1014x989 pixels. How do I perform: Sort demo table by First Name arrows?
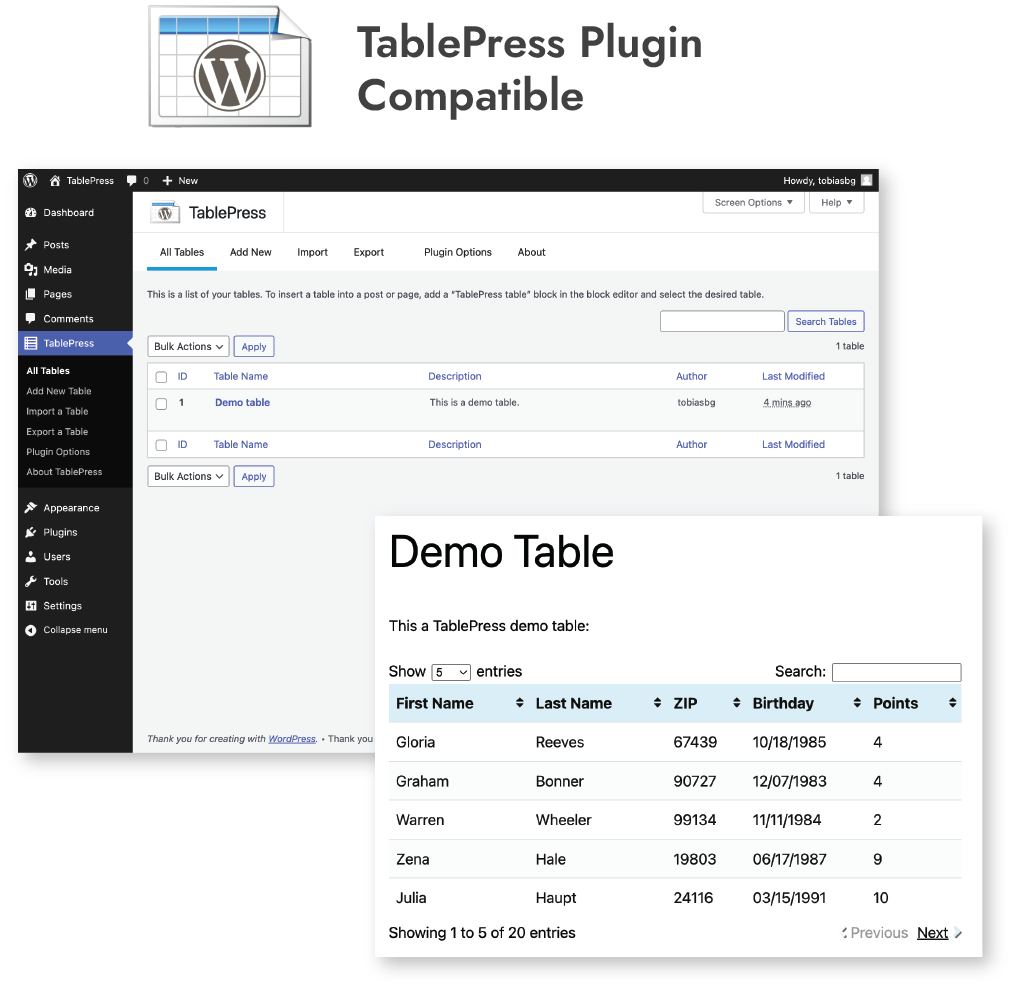[519, 703]
